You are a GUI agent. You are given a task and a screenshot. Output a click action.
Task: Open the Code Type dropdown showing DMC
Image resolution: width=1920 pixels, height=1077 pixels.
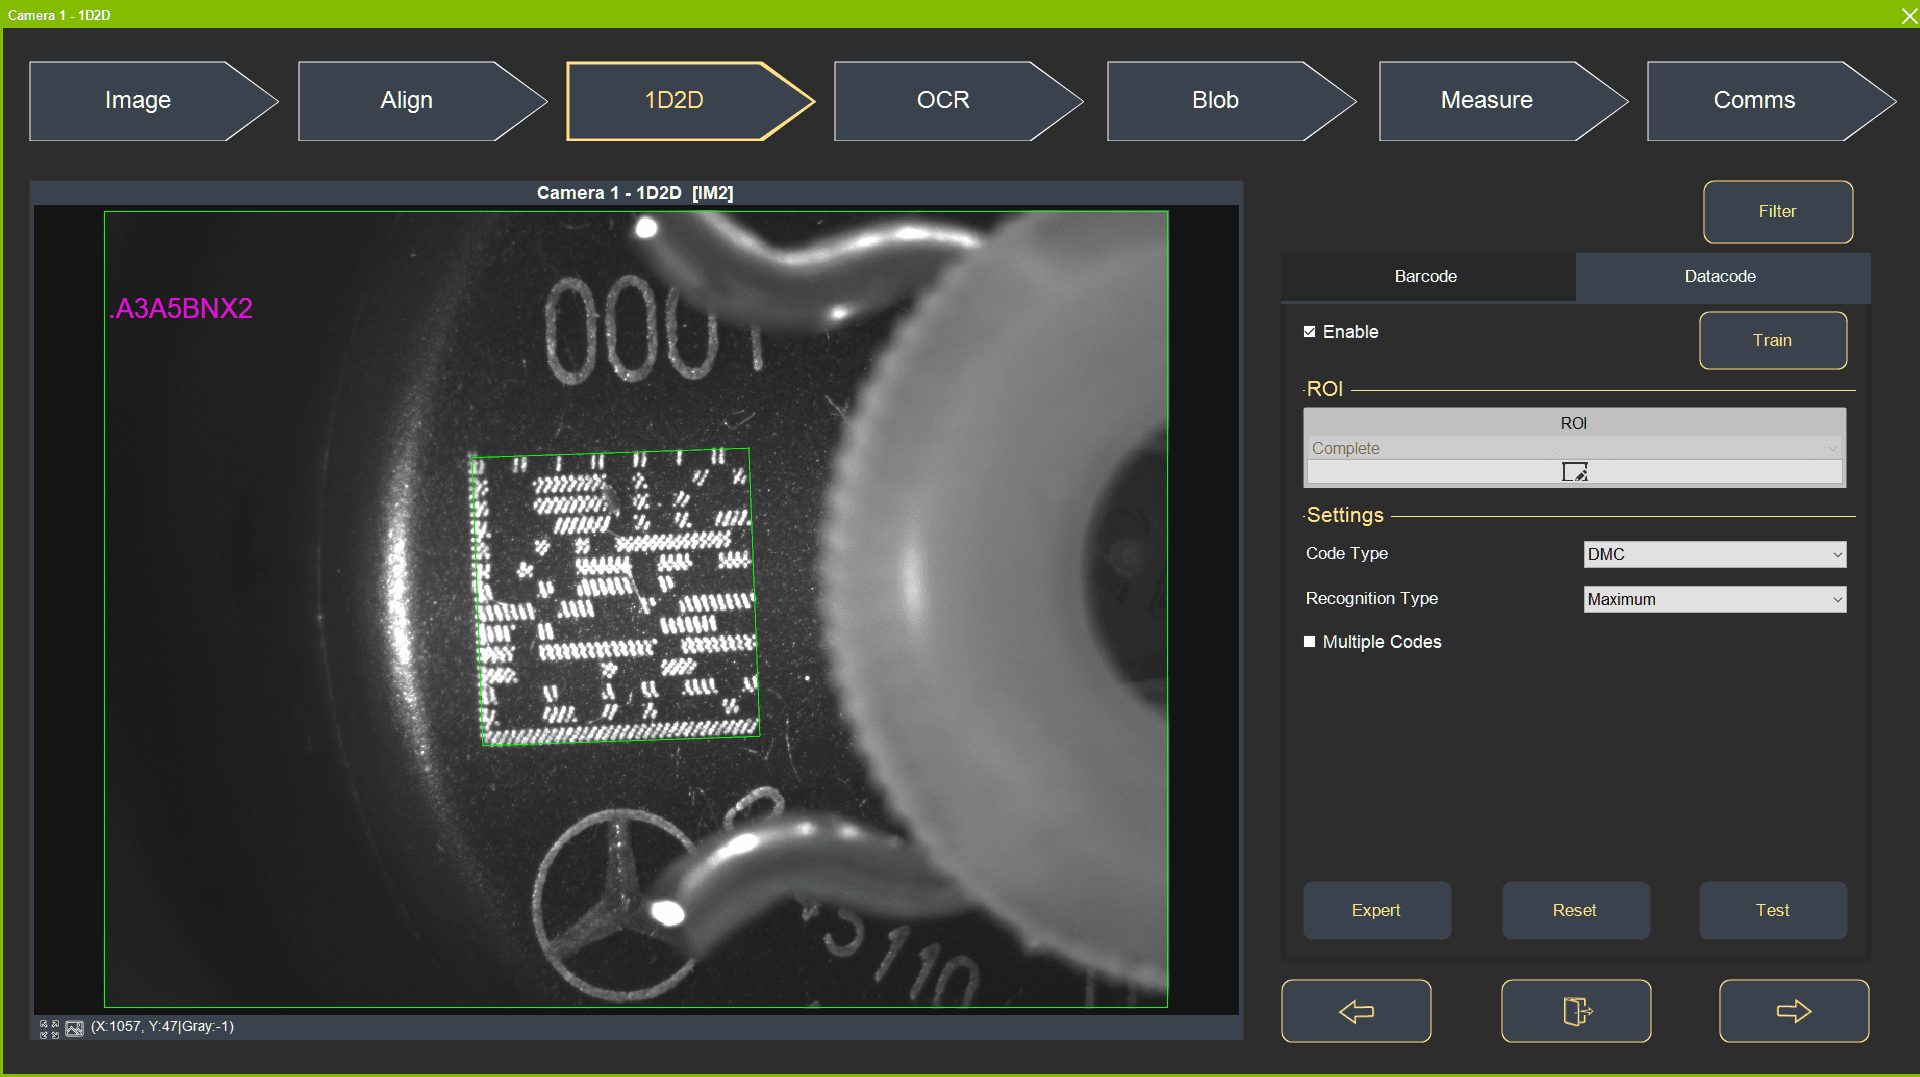click(1715, 554)
